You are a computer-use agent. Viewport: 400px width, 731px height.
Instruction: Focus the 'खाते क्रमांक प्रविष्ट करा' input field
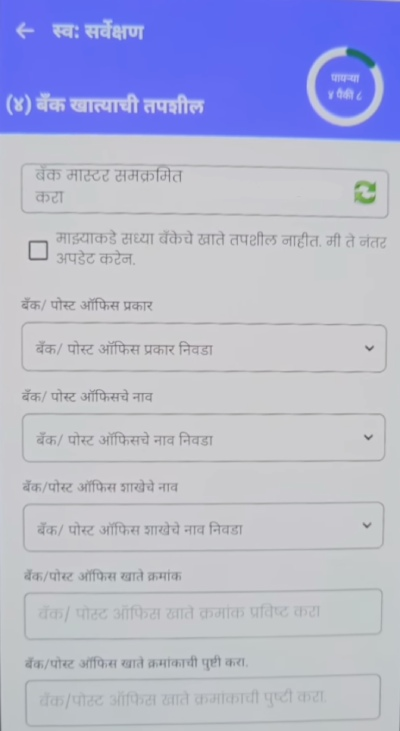coord(203,614)
